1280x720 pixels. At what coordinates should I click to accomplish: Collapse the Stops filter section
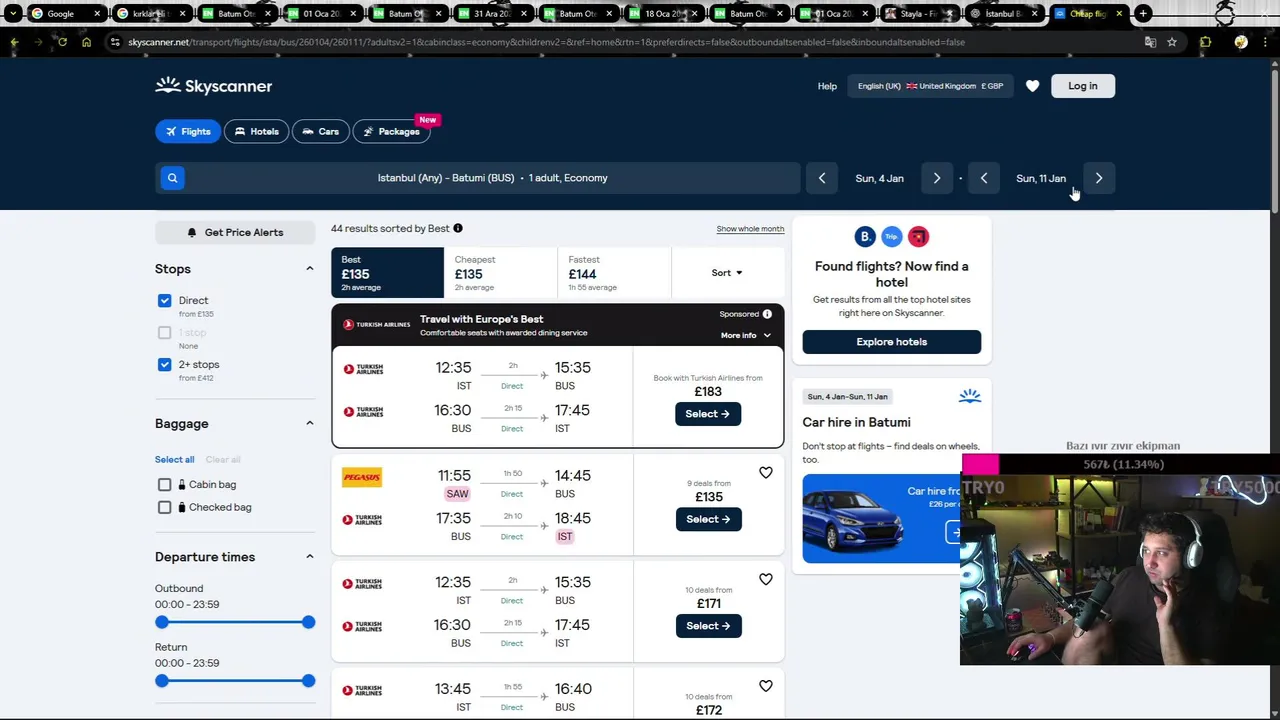[x=309, y=269]
